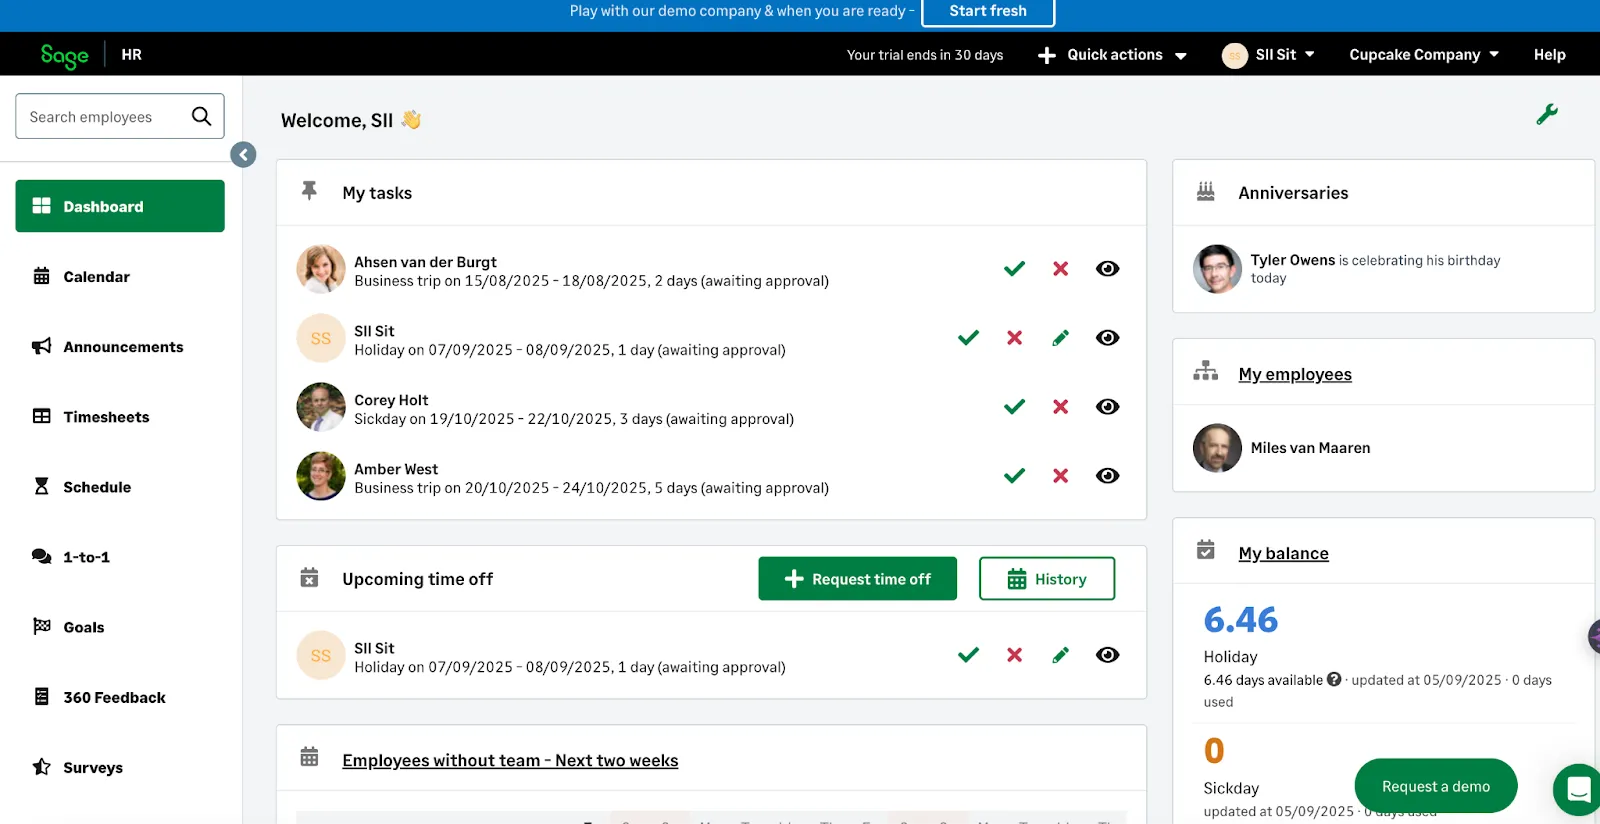Click Ahsen van der Burgt's avatar

point(321,268)
